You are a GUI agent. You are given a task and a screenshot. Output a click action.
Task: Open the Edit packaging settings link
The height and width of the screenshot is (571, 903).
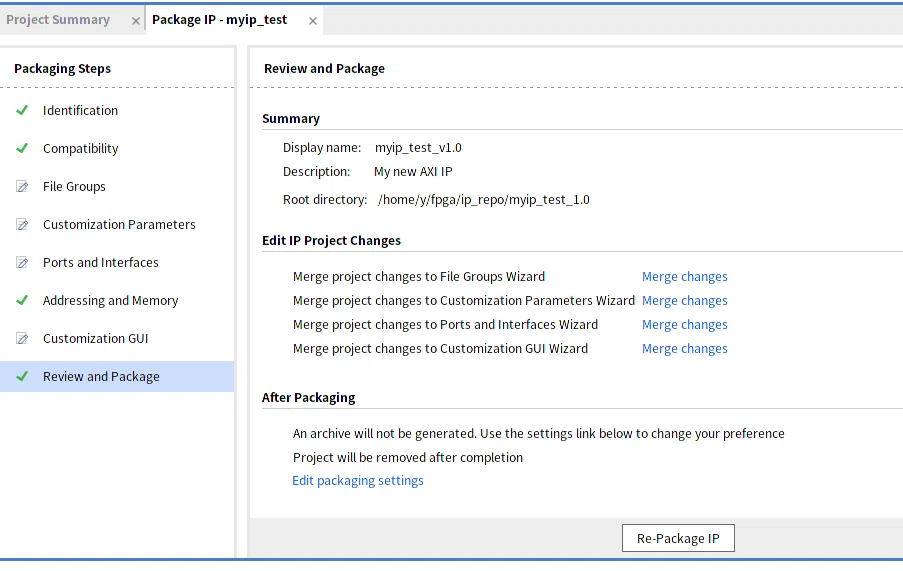358,481
